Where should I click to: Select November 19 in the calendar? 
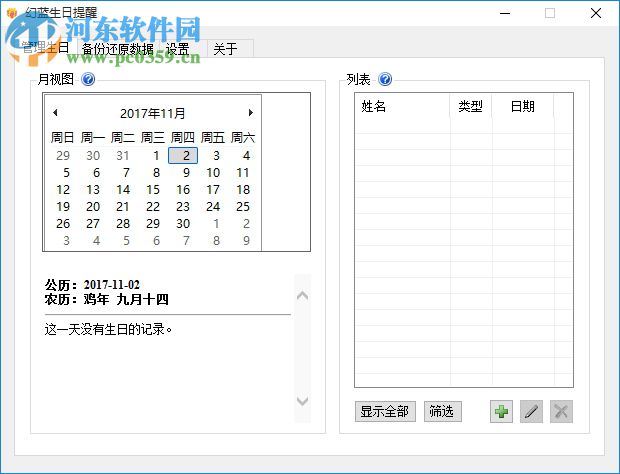pyautogui.click(x=63, y=207)
